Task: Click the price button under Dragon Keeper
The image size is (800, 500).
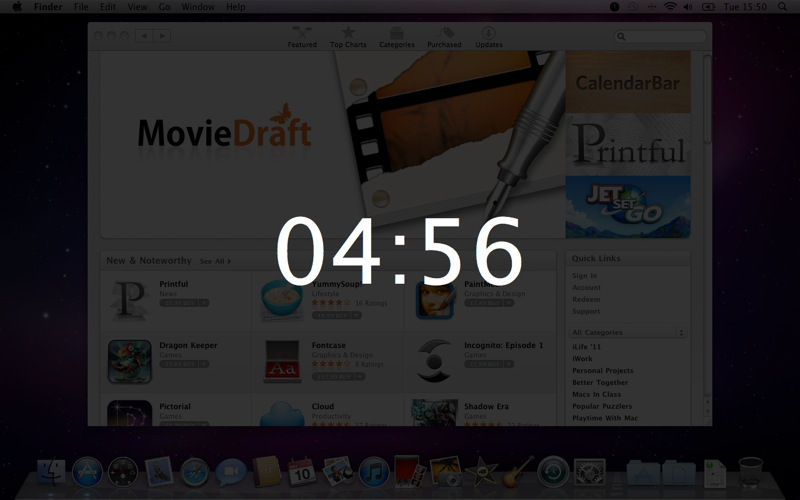Action: [184, 364]
